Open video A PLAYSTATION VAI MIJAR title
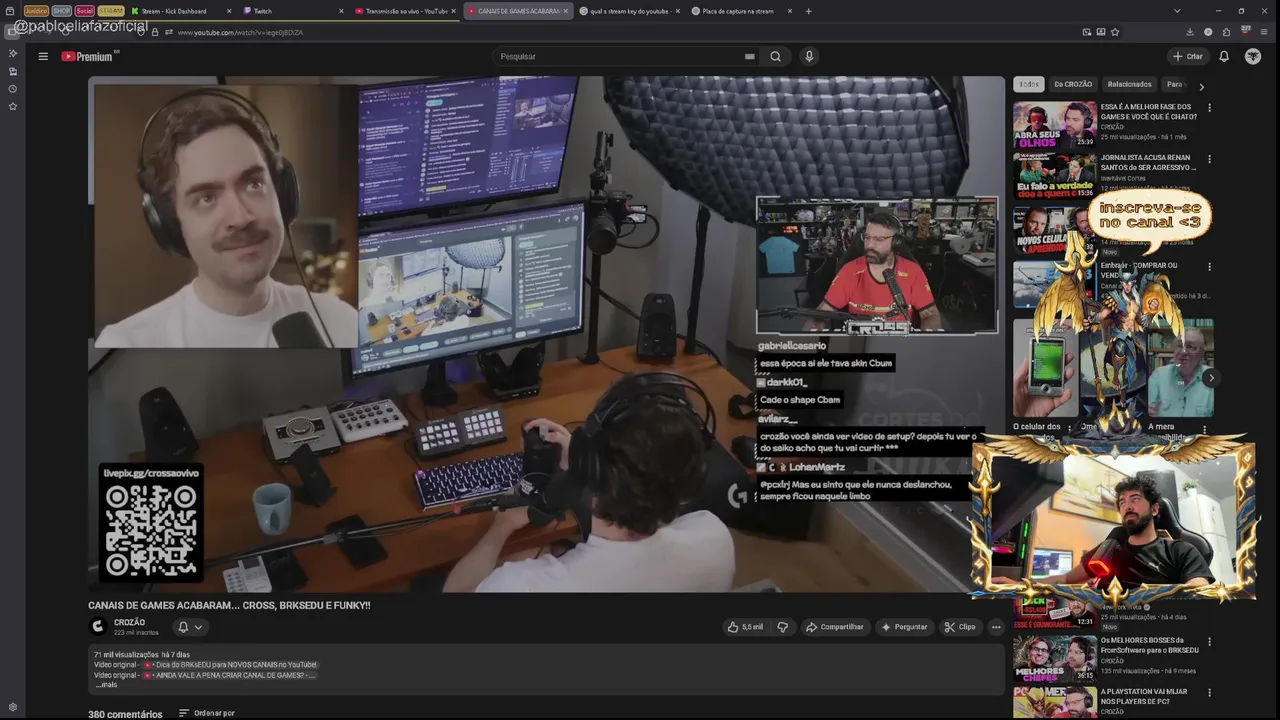Image resolution: width=1280 pixels, height=720 pixels. 1144,696
